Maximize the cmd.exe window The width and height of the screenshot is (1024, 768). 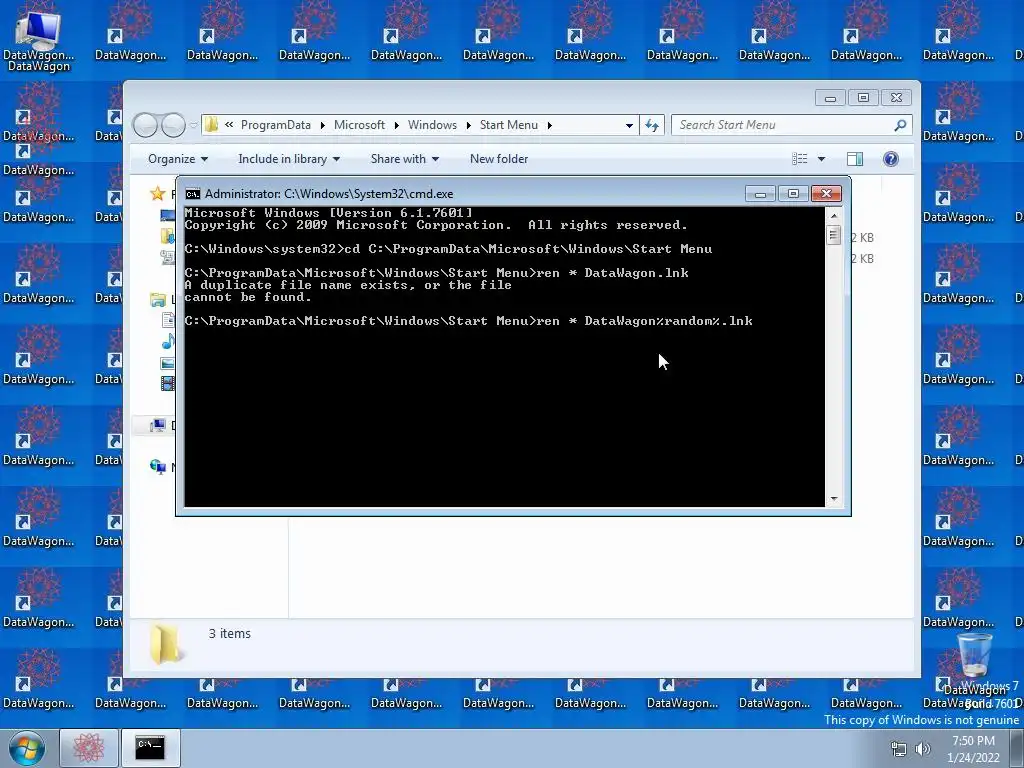(793, 194)
